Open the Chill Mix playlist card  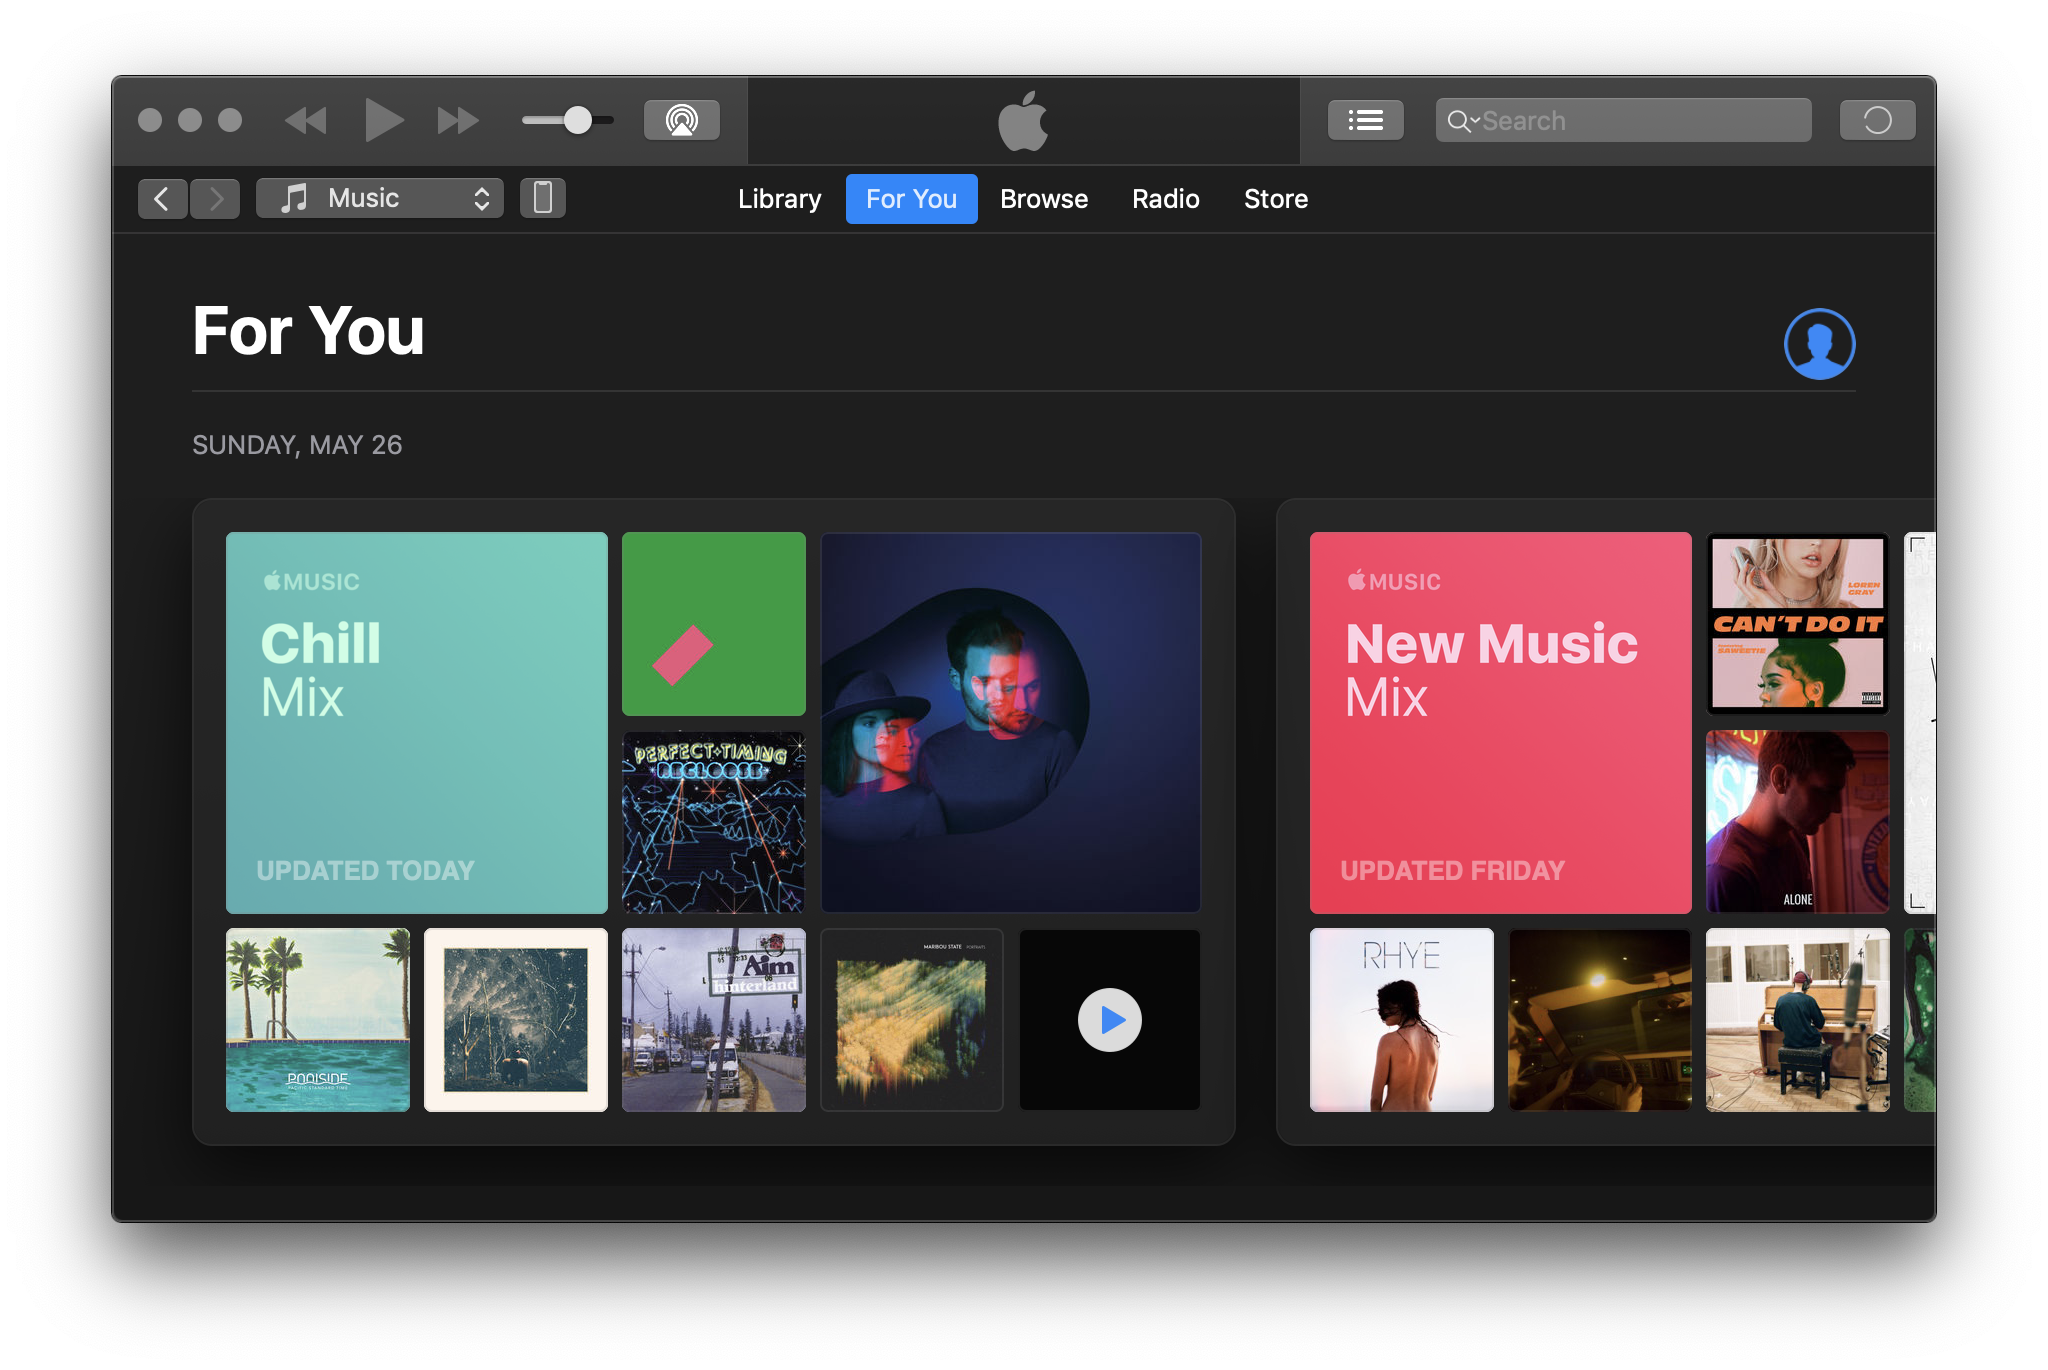416,720
